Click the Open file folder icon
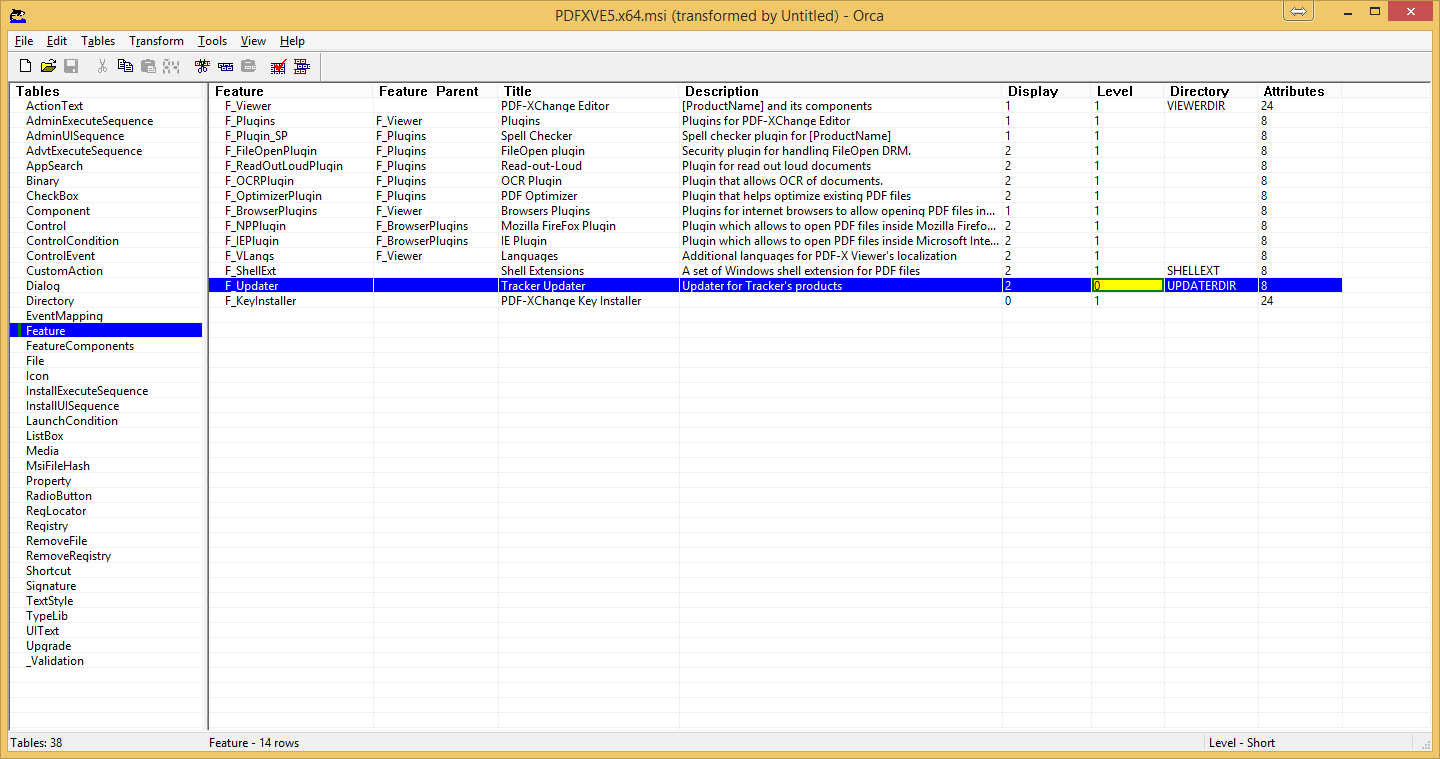 [x=48, y=66]
